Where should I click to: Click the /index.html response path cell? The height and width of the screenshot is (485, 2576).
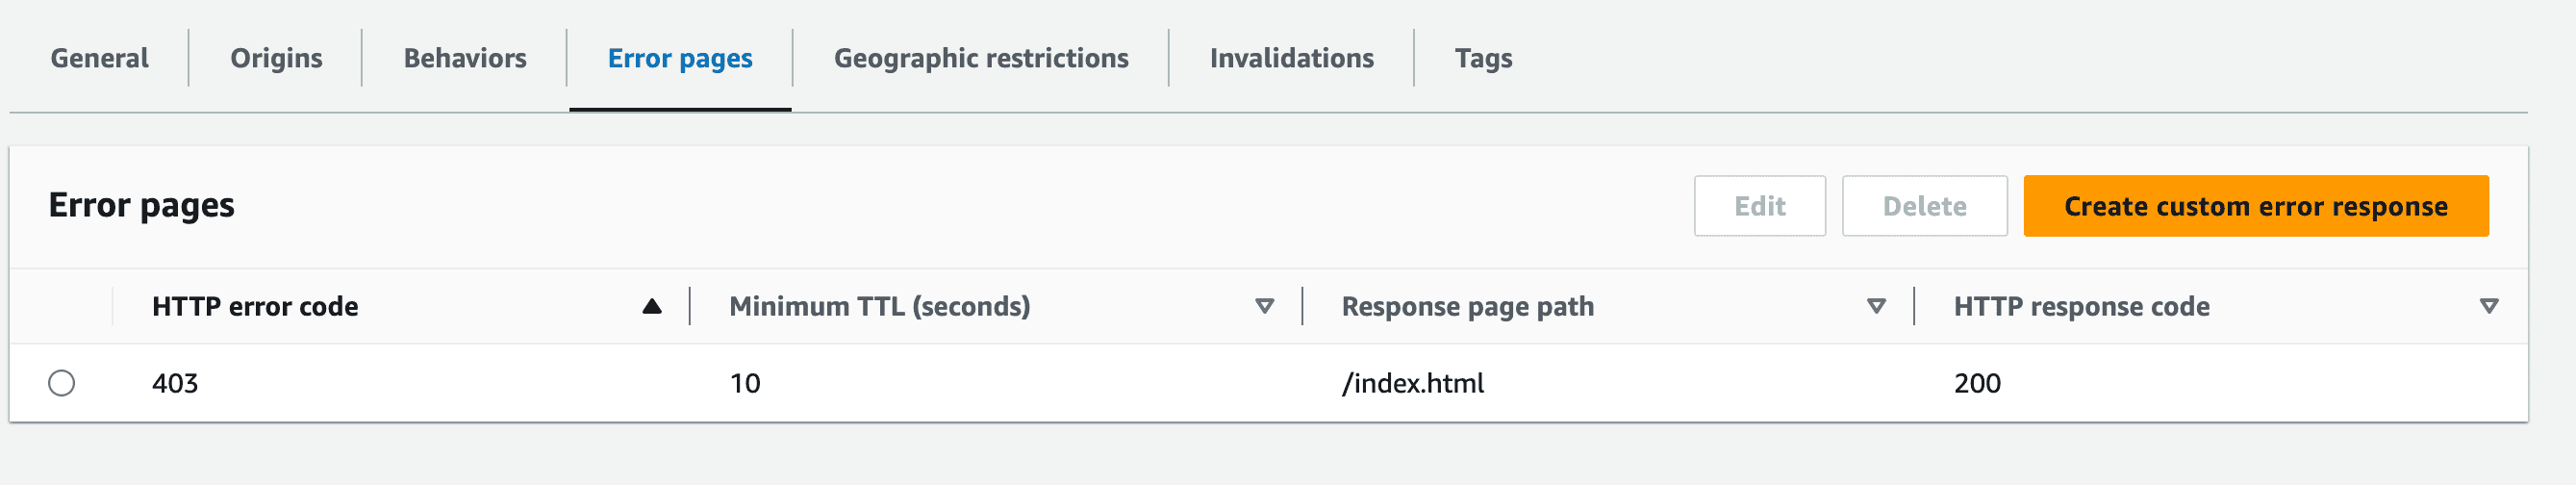[x=1412, y=383]
